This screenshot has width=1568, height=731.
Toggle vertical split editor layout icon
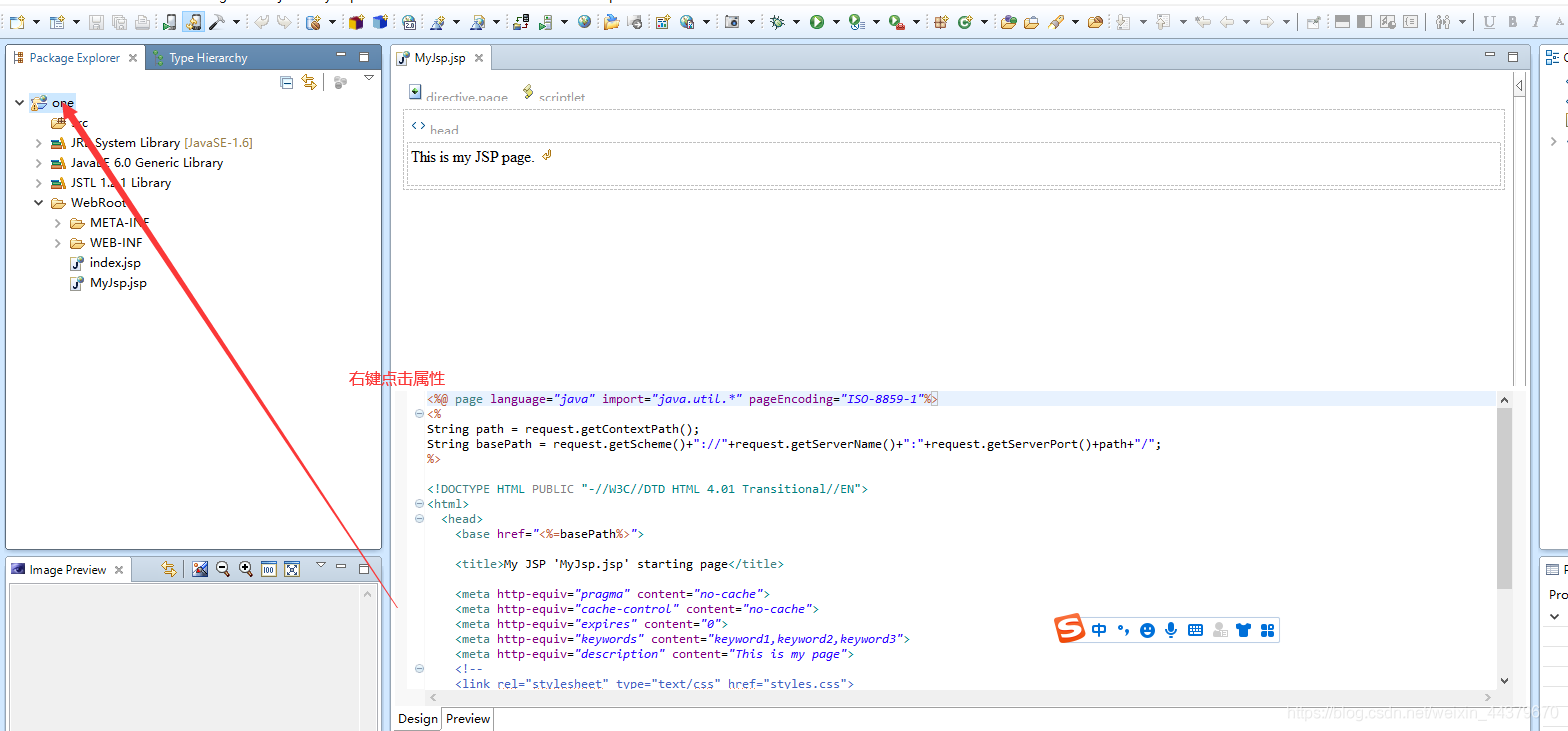tap(1364, 22)
